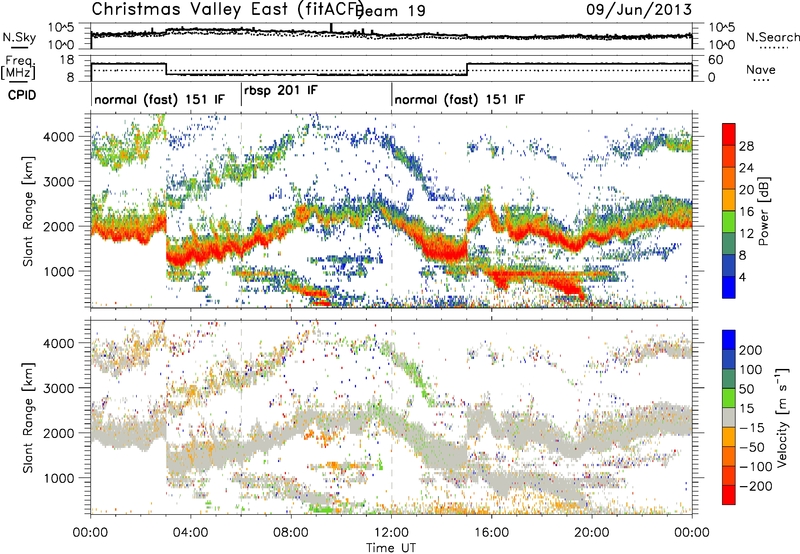Click the 'Power [dB]' colorbar title
The width and height of the screenshot is (800, 554).
pyautogui.click(x=764, y=211)
